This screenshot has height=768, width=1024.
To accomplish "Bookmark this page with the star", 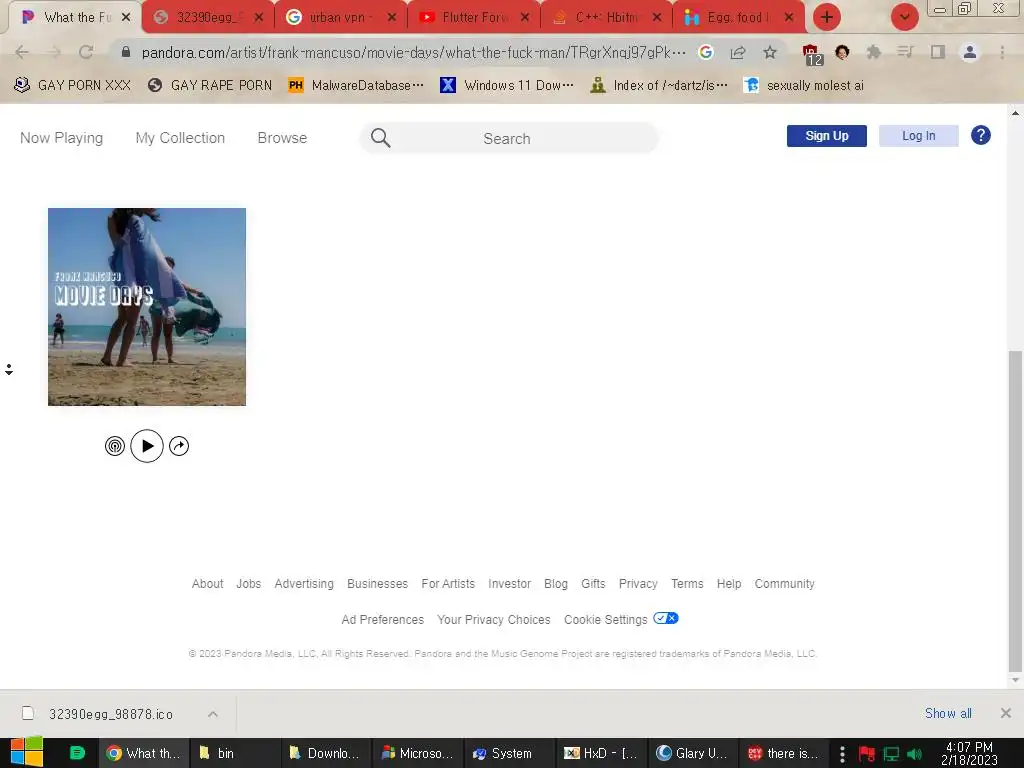I will pyautogui.click(x=770, y=52).
